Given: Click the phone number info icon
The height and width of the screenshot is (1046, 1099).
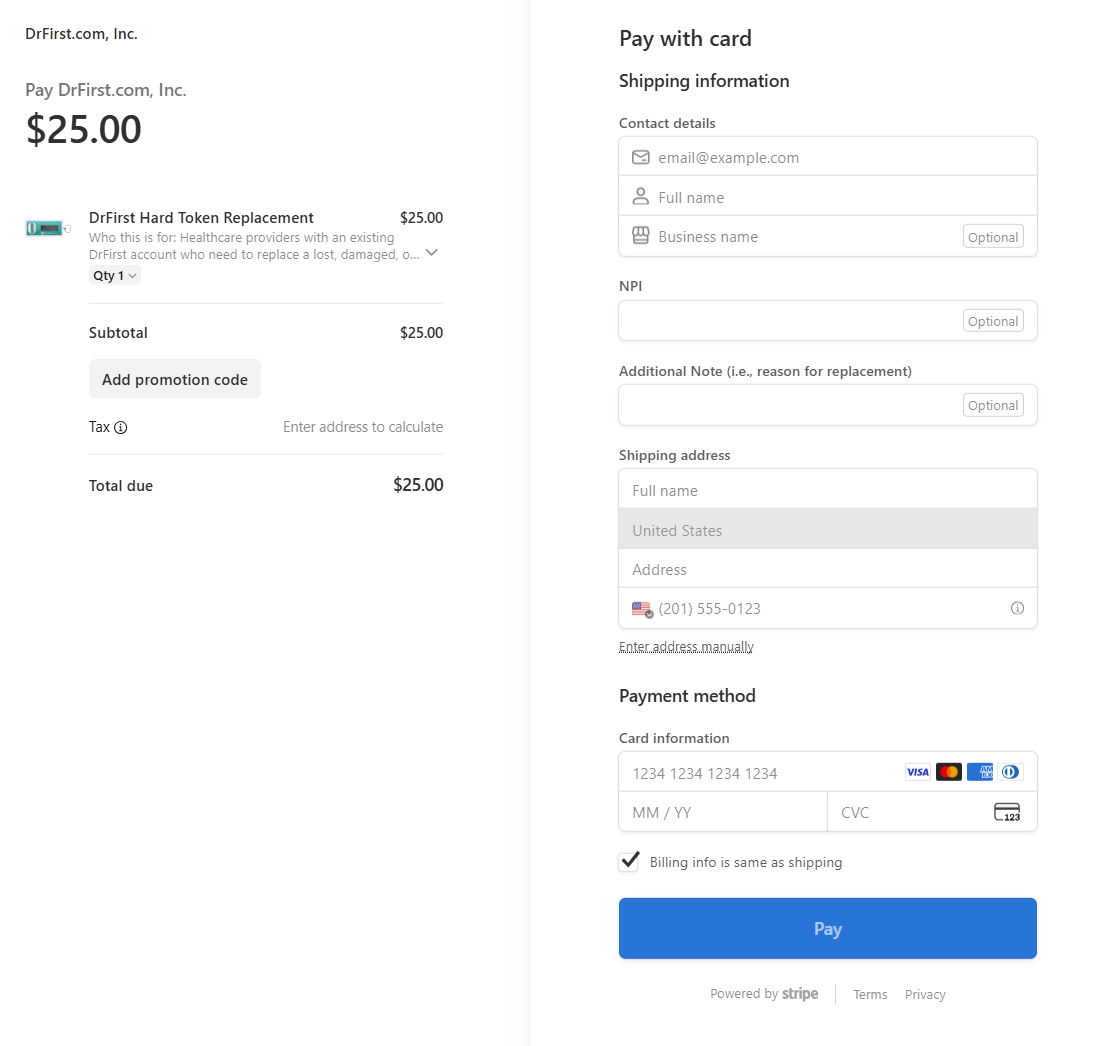Looking at the screenshot, I should tap(1017, 608).
